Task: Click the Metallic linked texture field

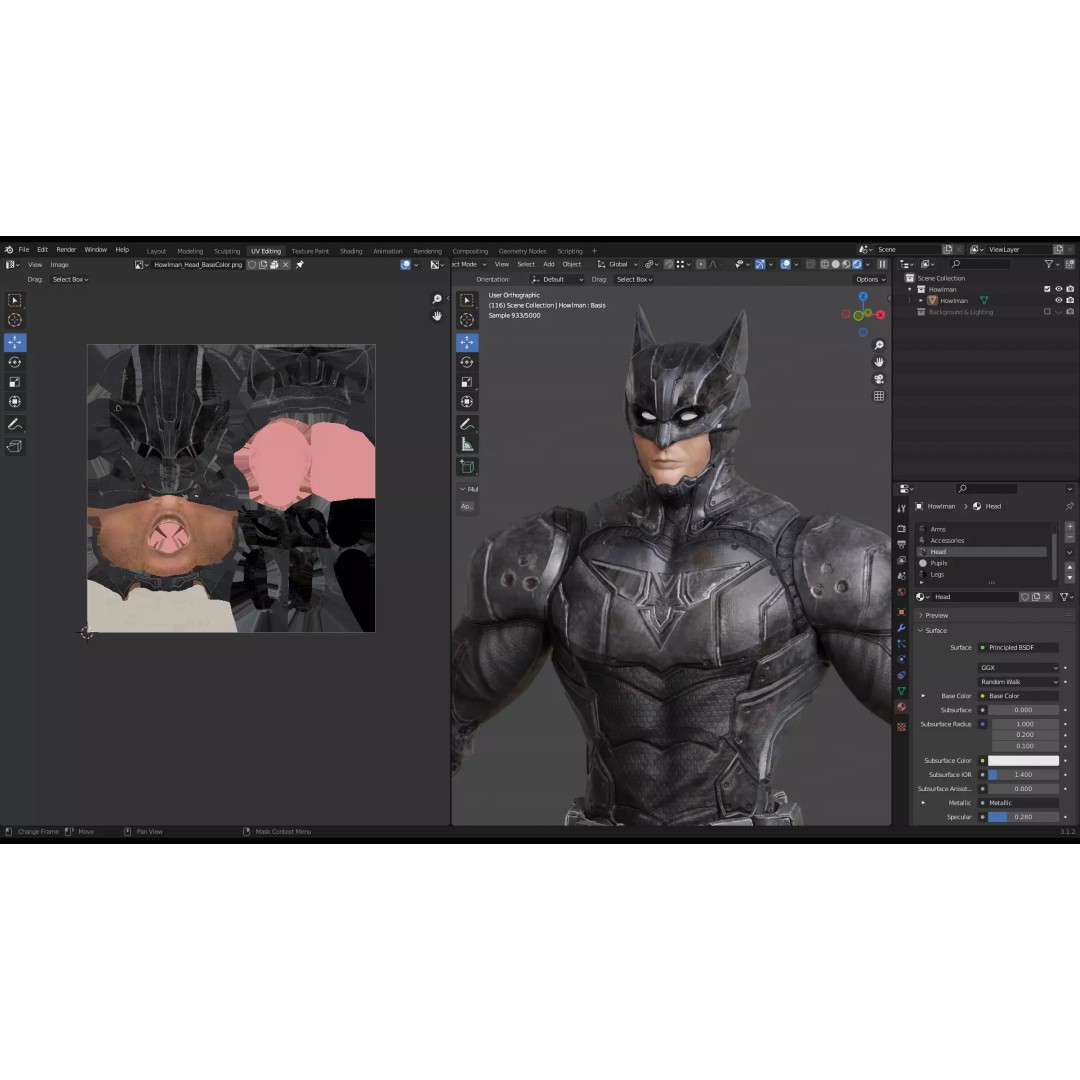Action: coord(1019,803)
